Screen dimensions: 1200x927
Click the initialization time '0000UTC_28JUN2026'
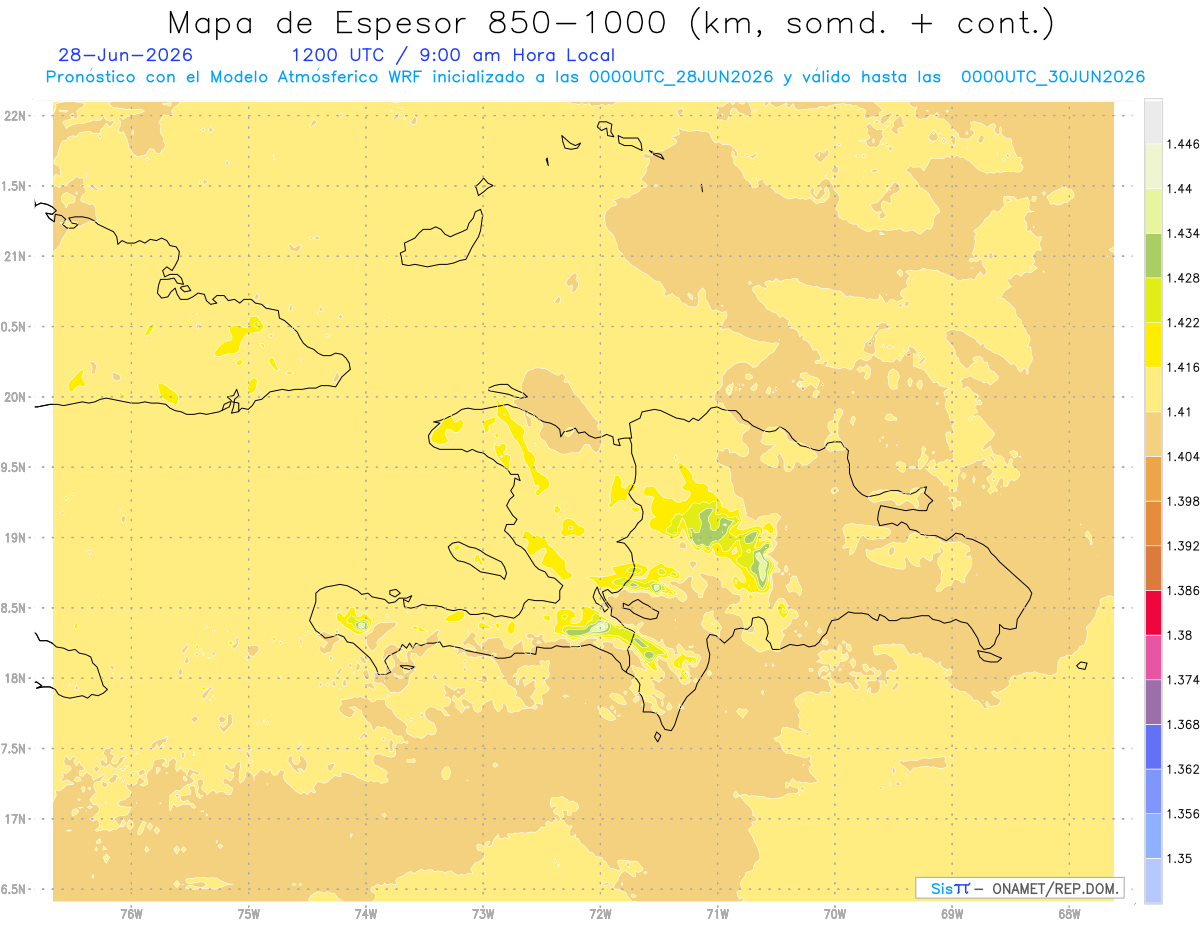tap(681, 77)
